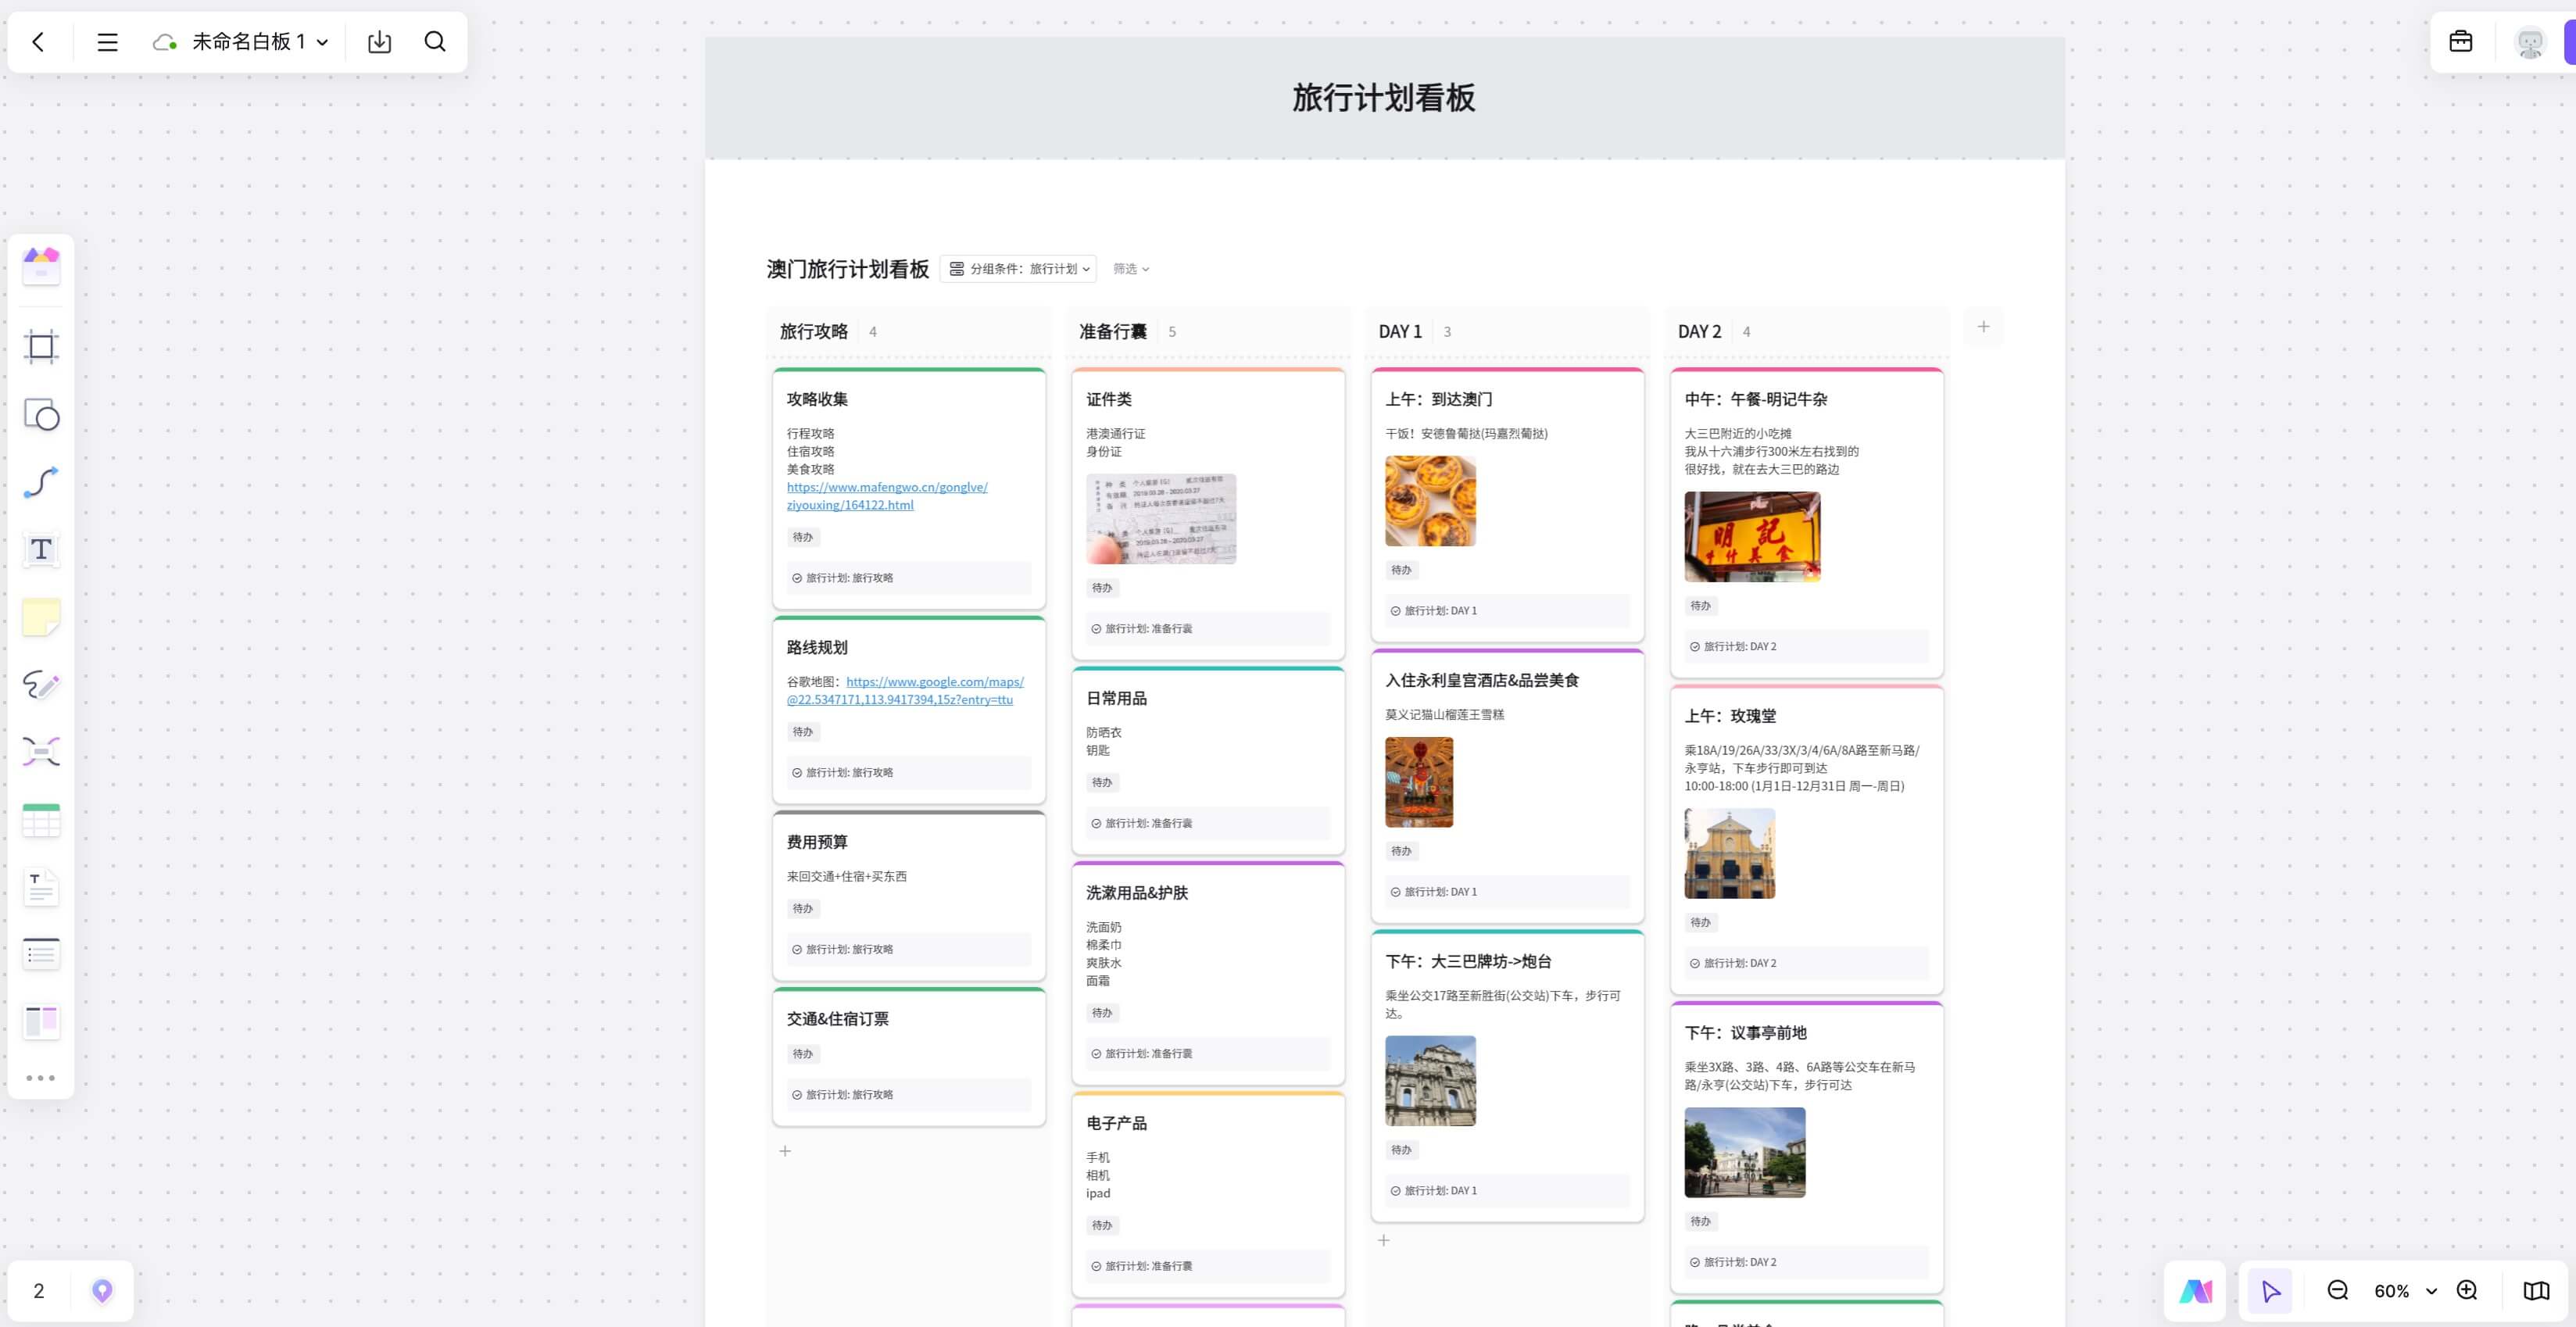The image size is (2576, 1327).
Task: Open the hotel interior photo in 入住永利皇宫酒店 card
Action: coord(1419,782)
